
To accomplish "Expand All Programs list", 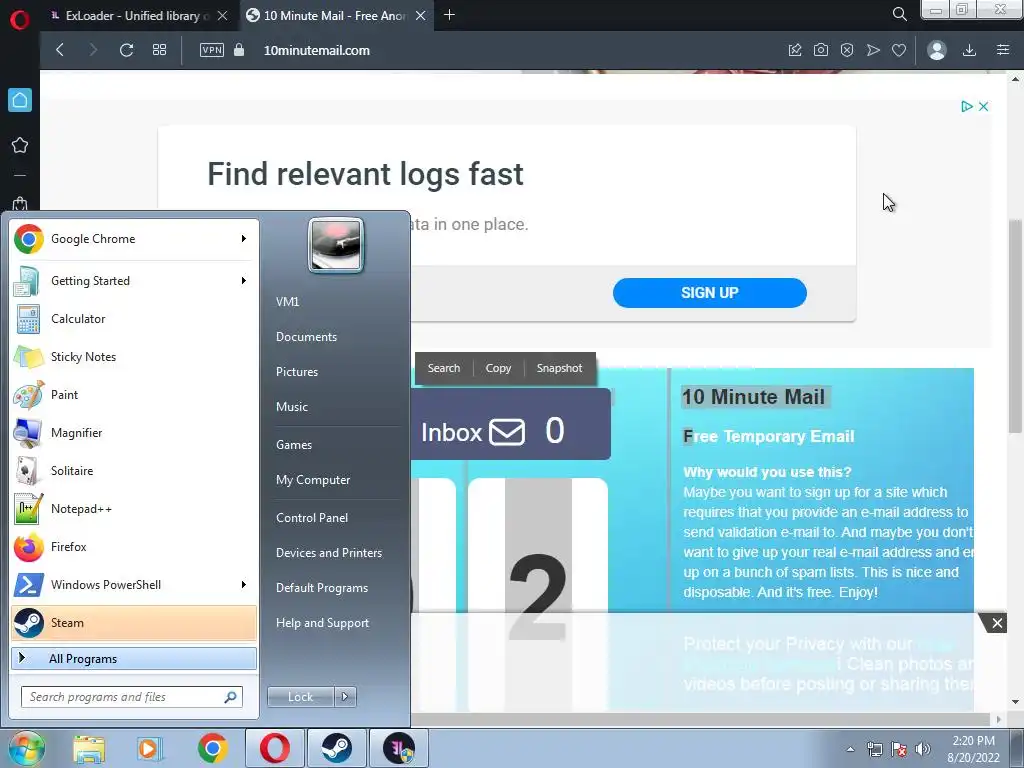I will point(134,658).
